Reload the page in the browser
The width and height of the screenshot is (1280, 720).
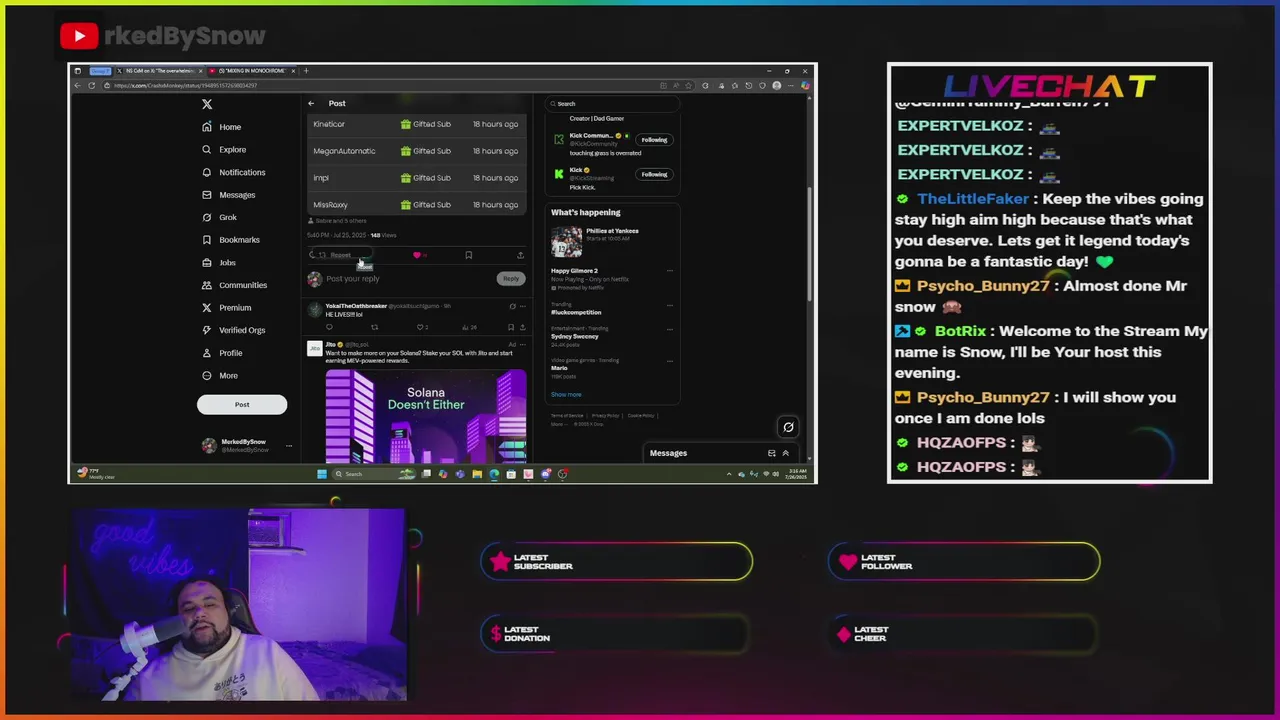pyautogui.click(x=92, y=85)
